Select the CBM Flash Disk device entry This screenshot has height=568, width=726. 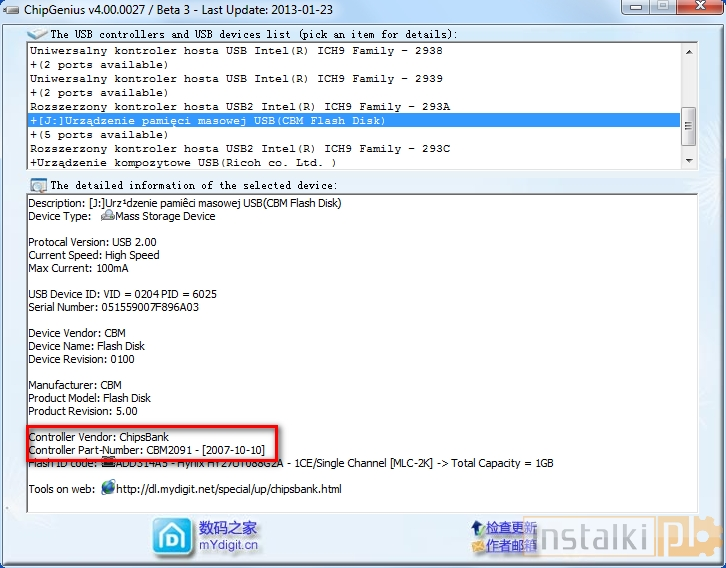[208, 121]
